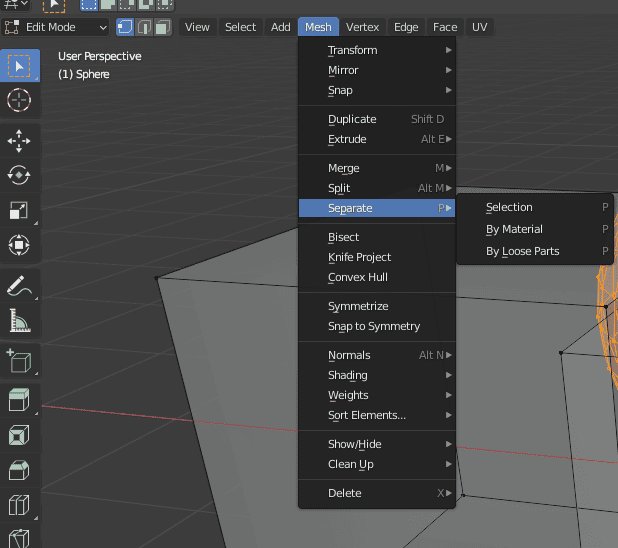The image size is (618, 548).
Task: Open the Add menu
Action: click(281, 27)
